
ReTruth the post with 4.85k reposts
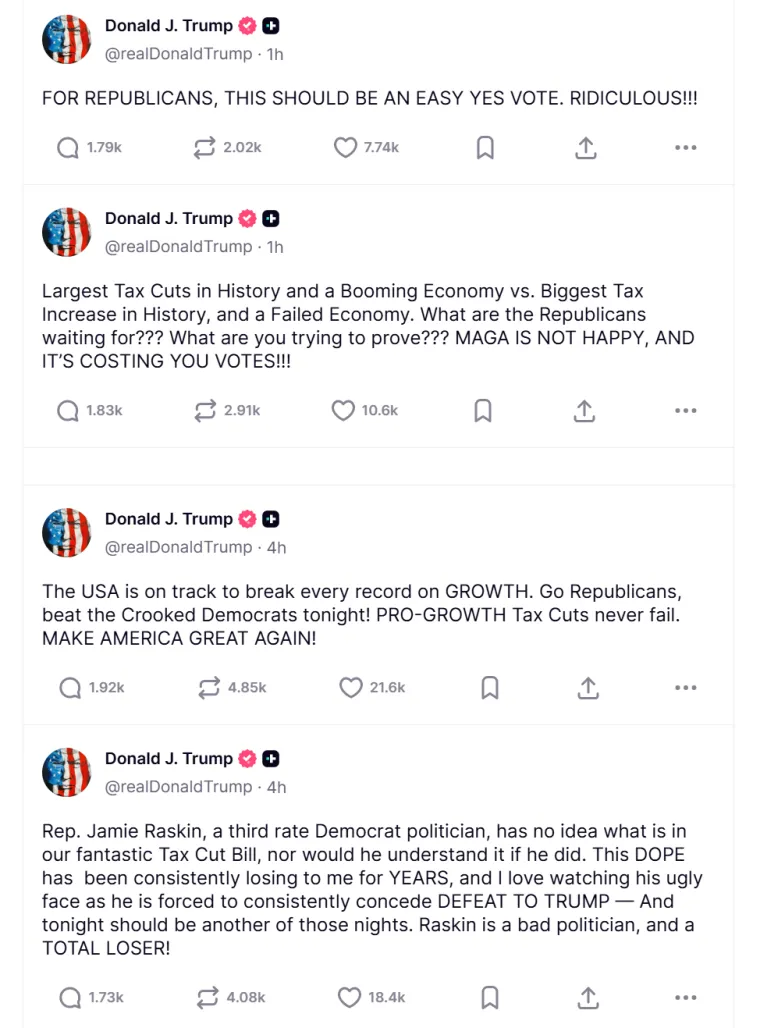209,688
